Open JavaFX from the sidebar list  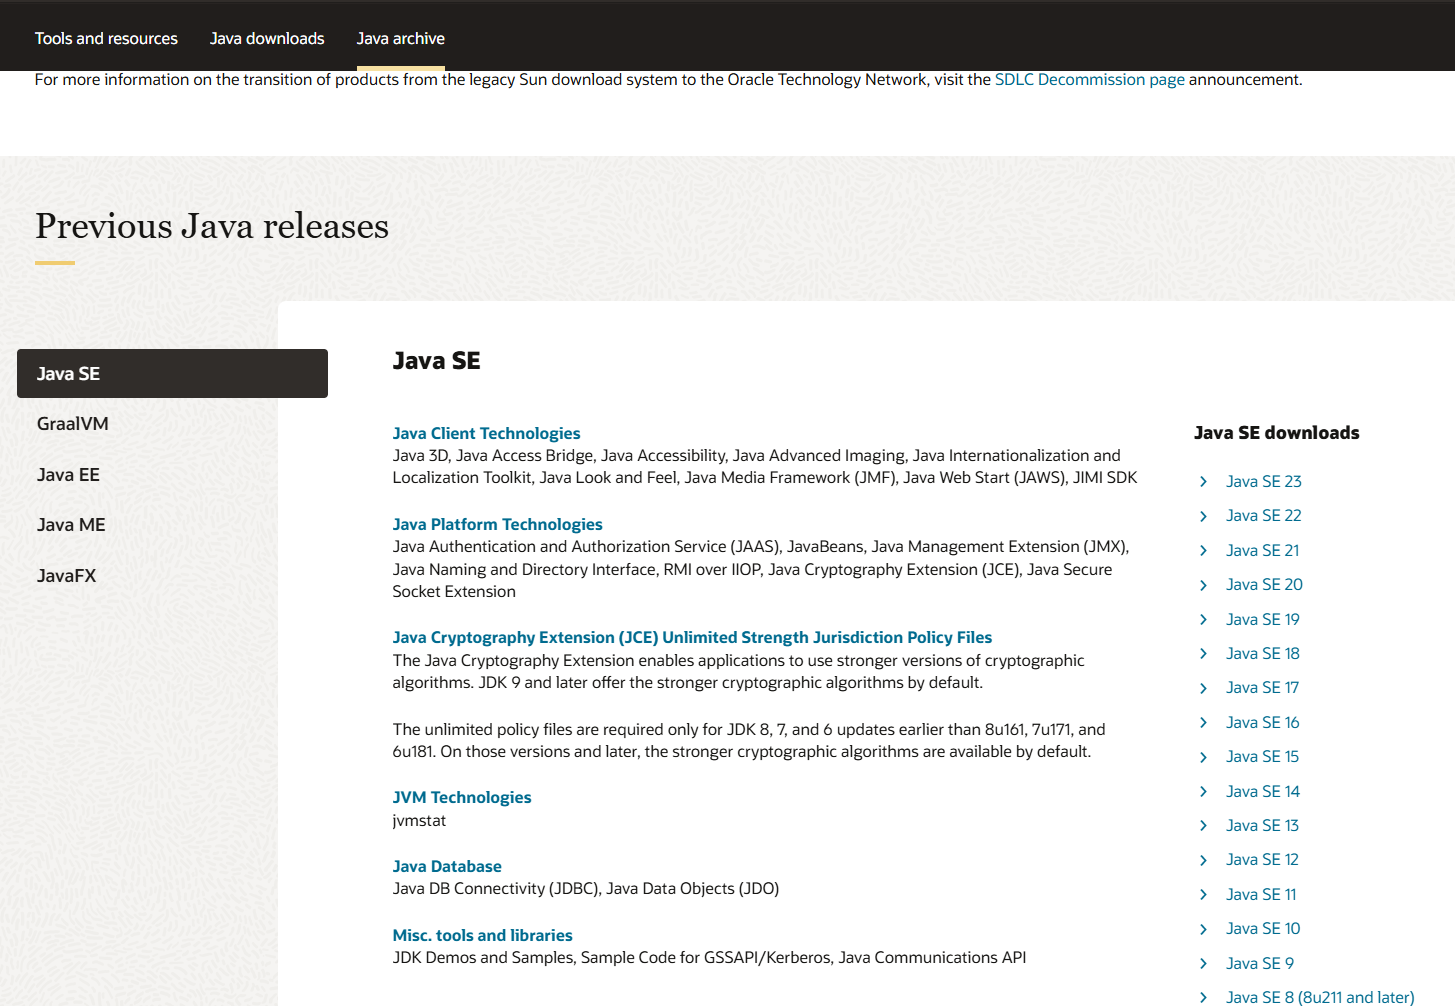[66, 575]
